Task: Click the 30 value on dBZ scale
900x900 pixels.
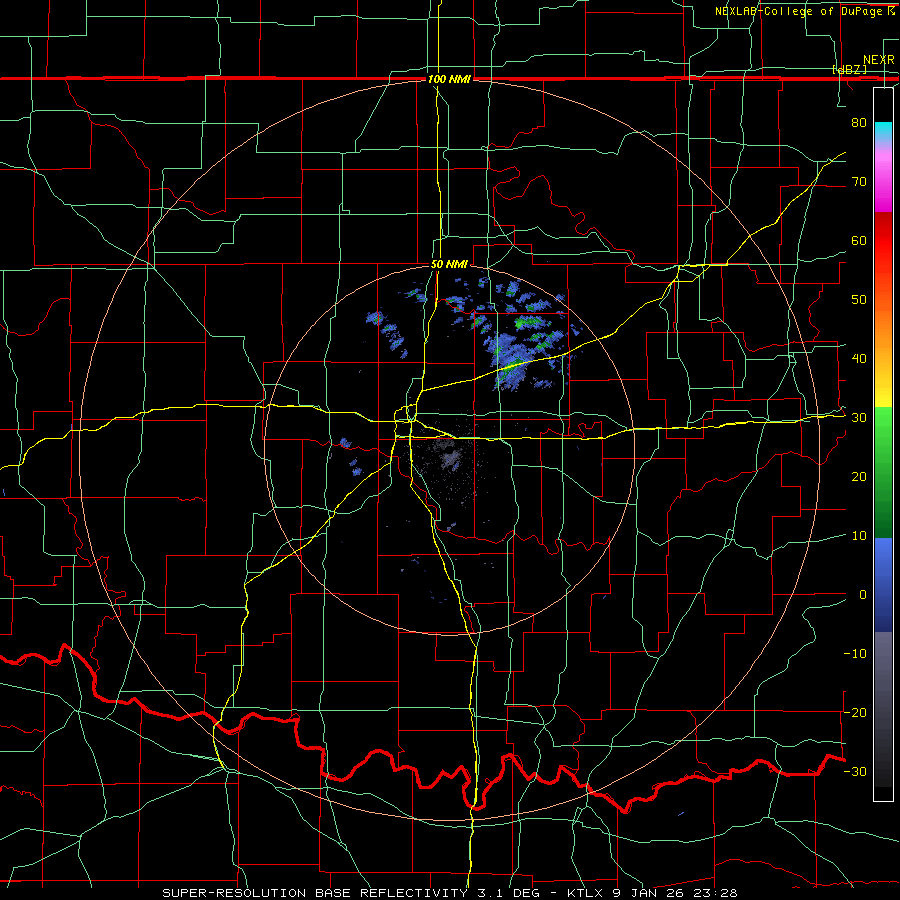Action: [859, 418]
